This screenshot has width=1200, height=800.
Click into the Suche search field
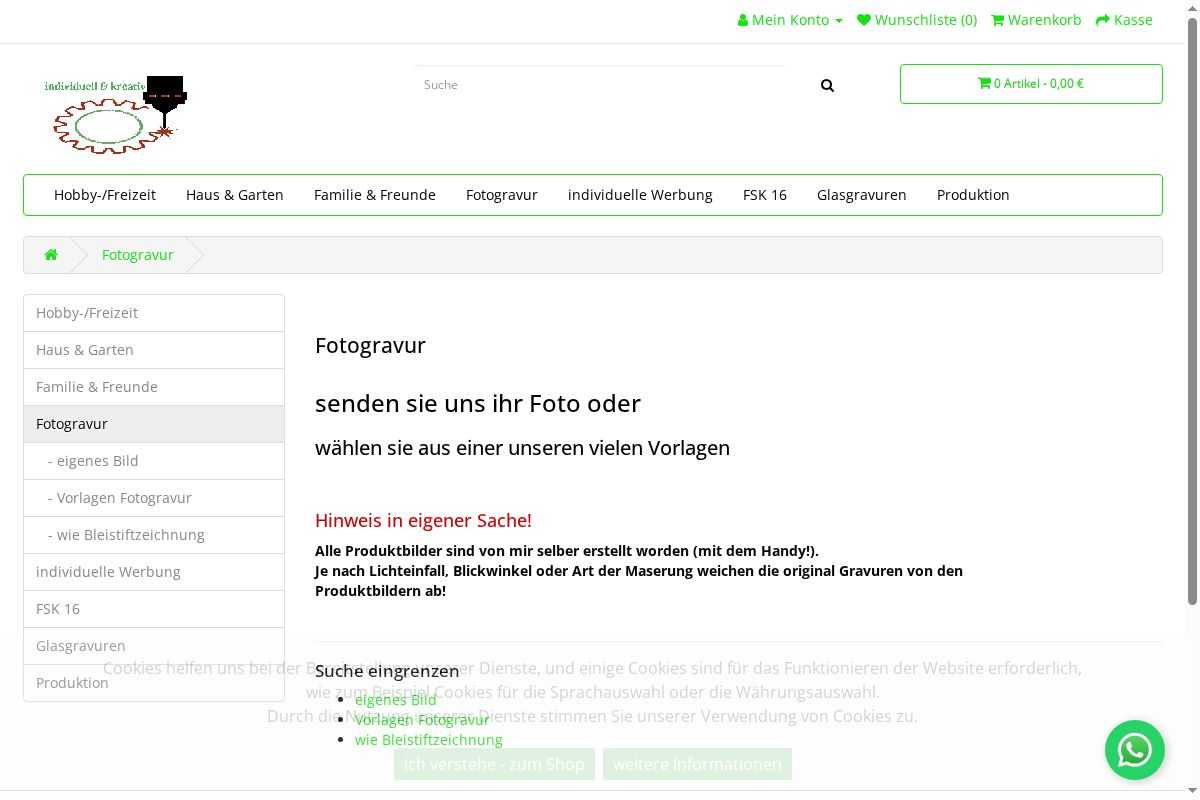(600, 85)
